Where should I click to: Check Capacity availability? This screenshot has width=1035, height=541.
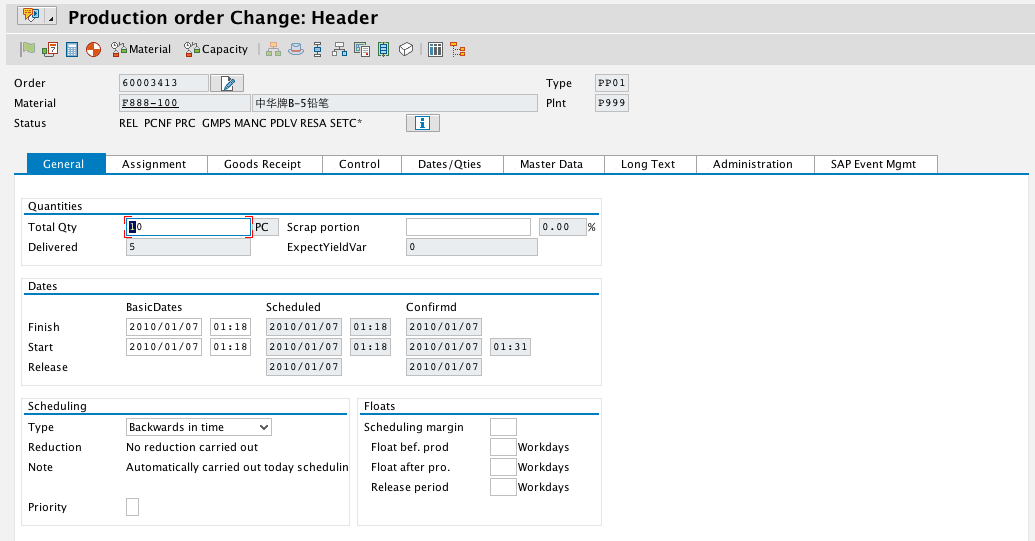pyautogui.click(x=216, y=49)
